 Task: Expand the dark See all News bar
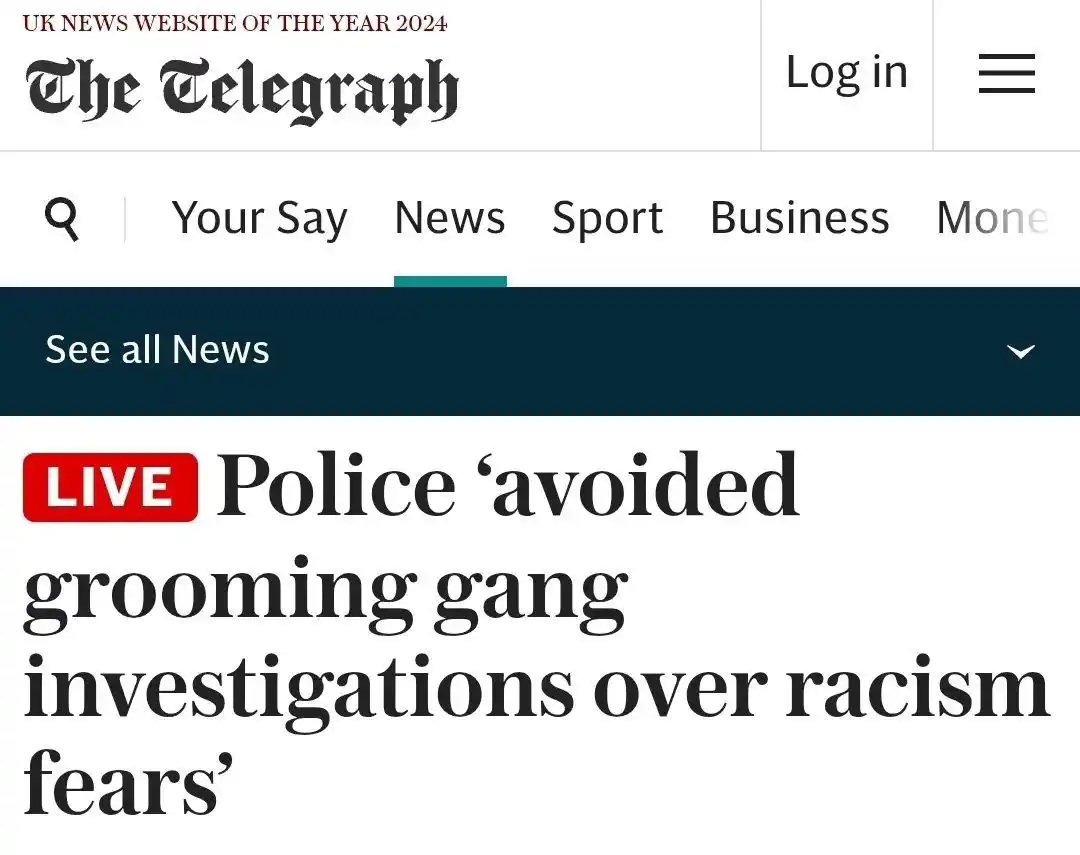click(x=540, y=351)
